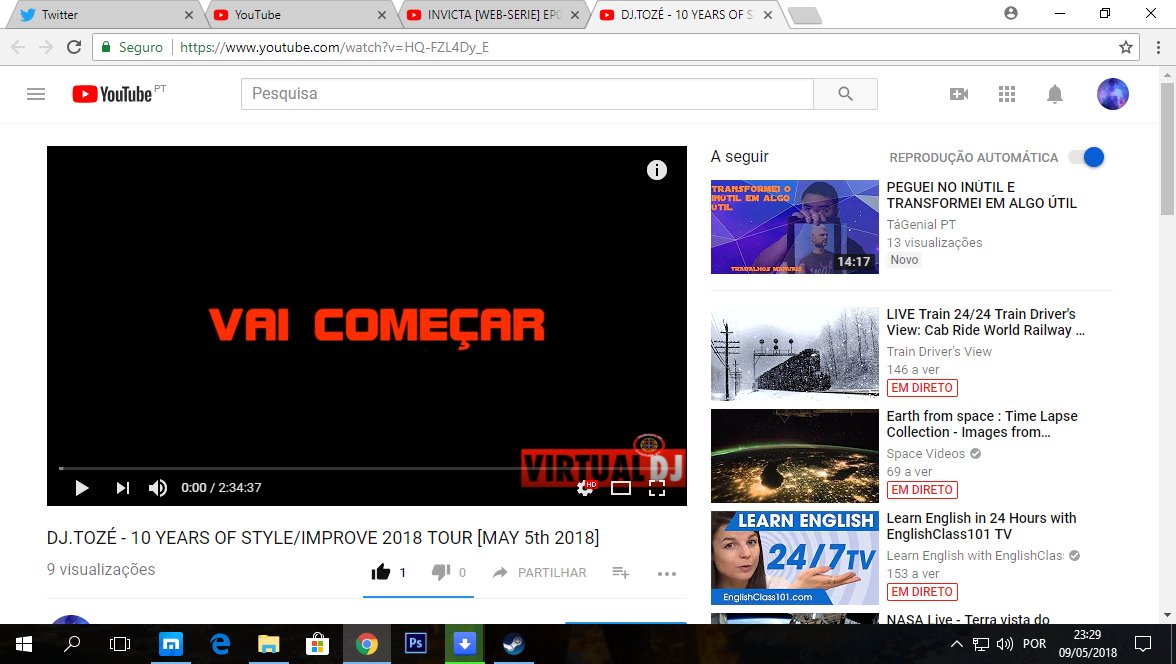
Task: Click the Earth at night thumbnail
Action: click(794, 455)
